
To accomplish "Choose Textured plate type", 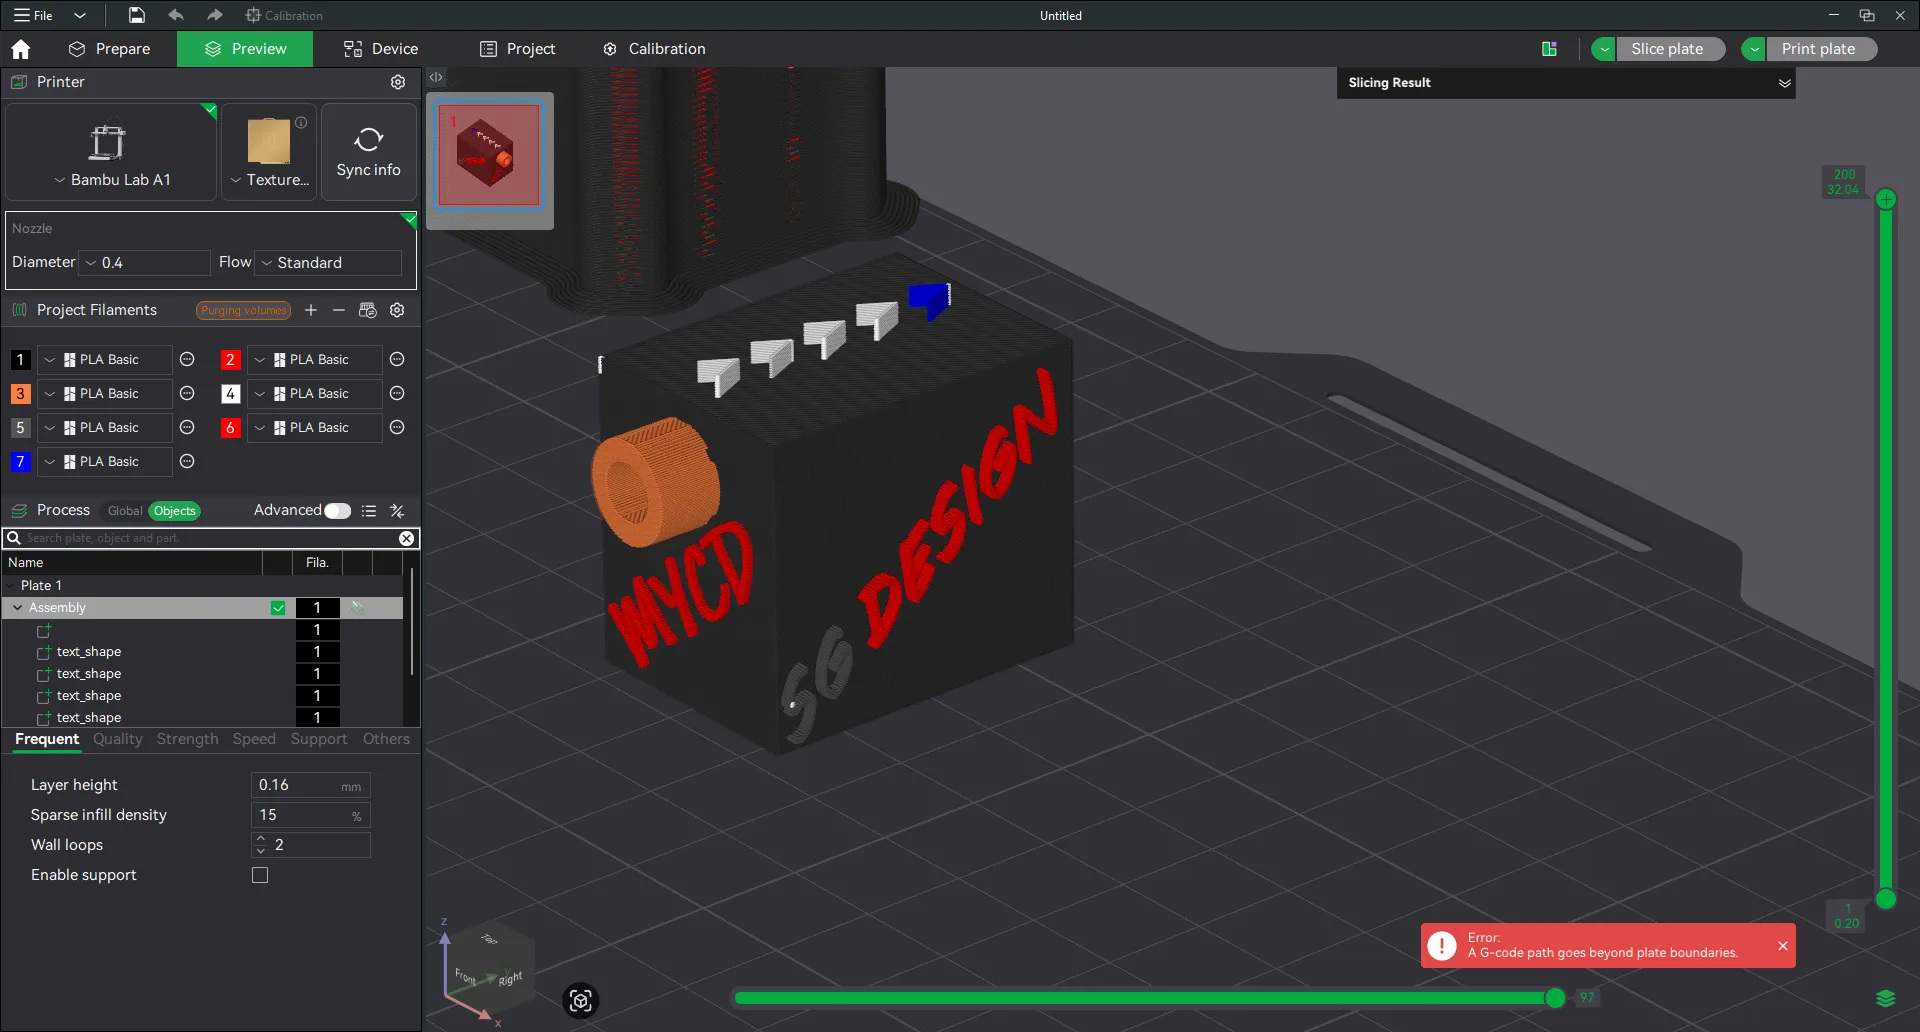I will coord(269,152).
